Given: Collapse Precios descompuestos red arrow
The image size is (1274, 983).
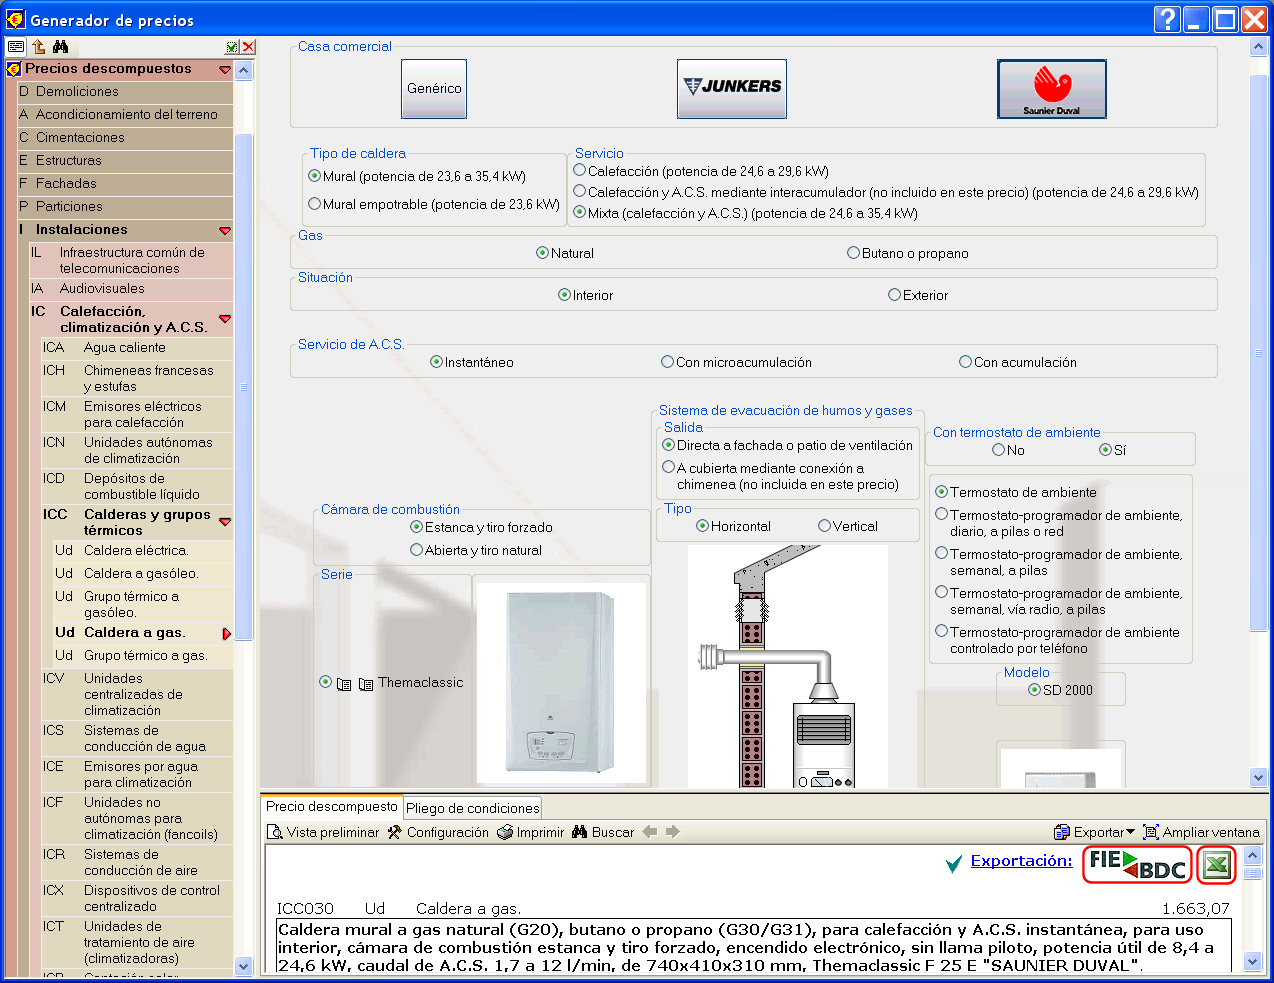Looking at the screenshot, I should (225, 70).
